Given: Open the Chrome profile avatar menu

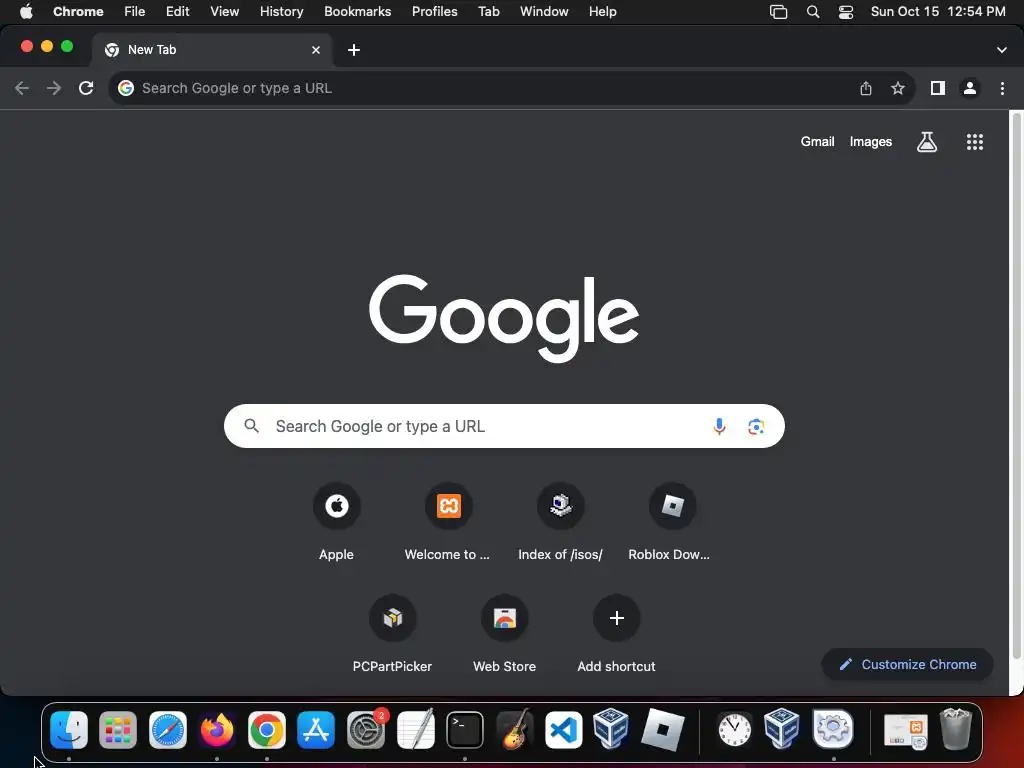Looking at the screenshot, I should 970,88.
